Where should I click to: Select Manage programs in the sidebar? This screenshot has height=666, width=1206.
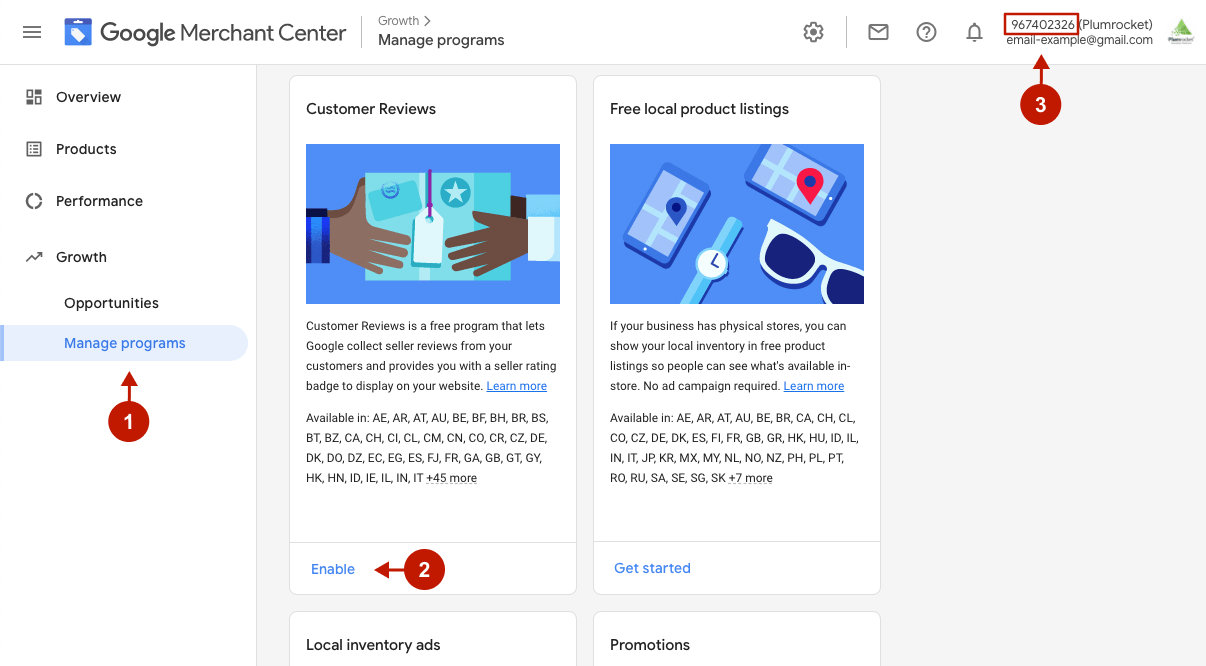click(x=124, y=343)
